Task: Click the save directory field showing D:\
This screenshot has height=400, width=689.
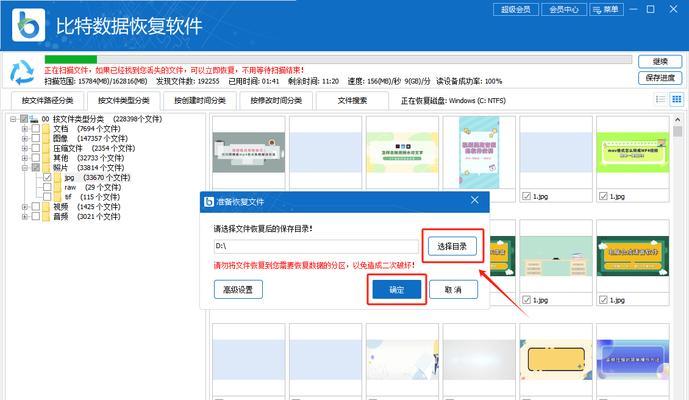Action: click(316, 246)
